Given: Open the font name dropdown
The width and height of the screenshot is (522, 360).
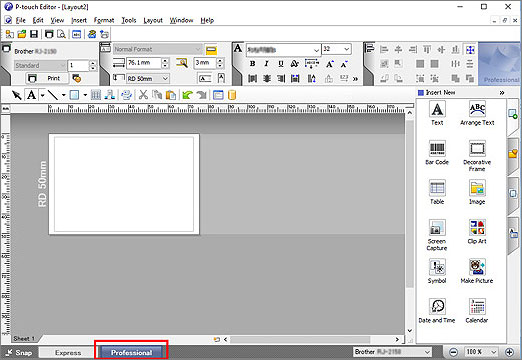Looking at the screenshot, I should (x=316, y=50).
